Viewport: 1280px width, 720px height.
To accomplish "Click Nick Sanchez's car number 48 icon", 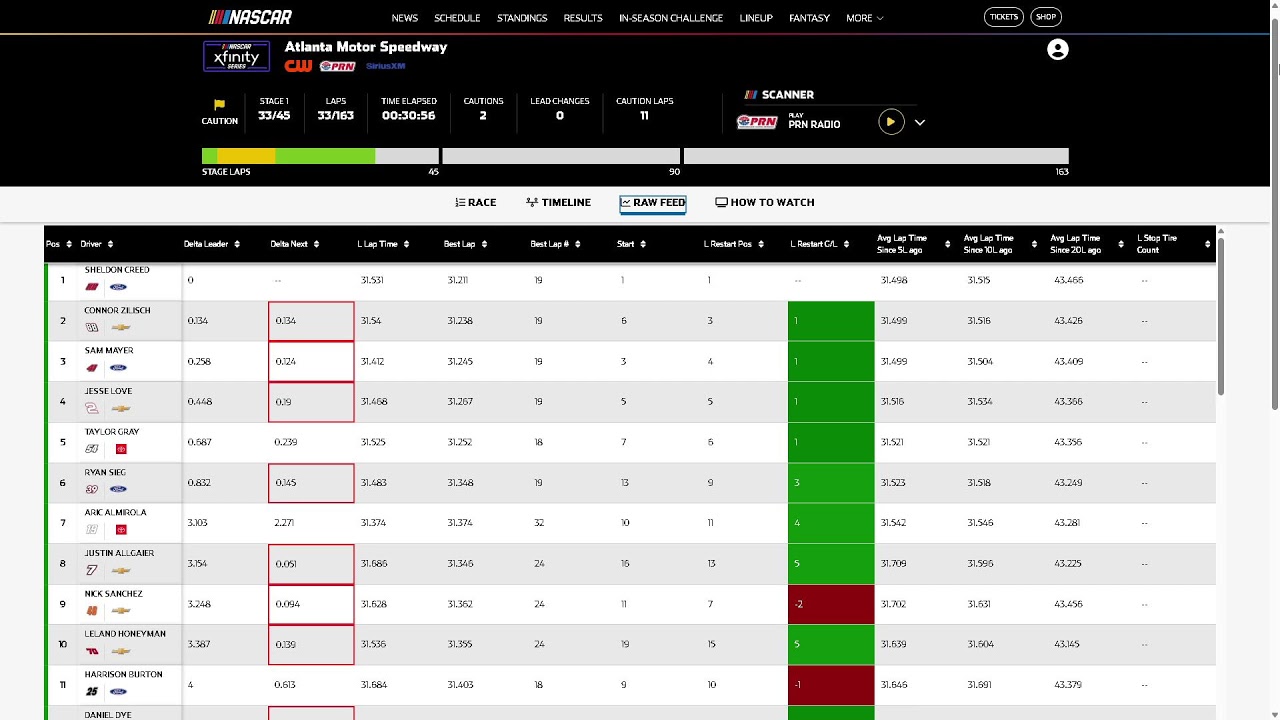I will pos(92,610).
